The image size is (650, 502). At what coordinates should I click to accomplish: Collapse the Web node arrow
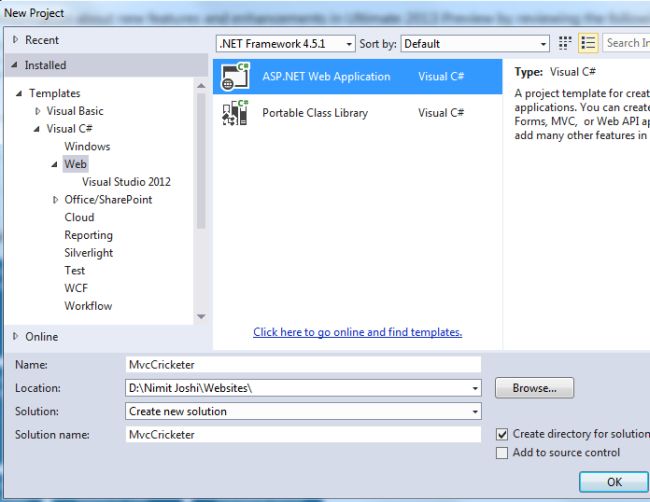[x=54, y=164]
